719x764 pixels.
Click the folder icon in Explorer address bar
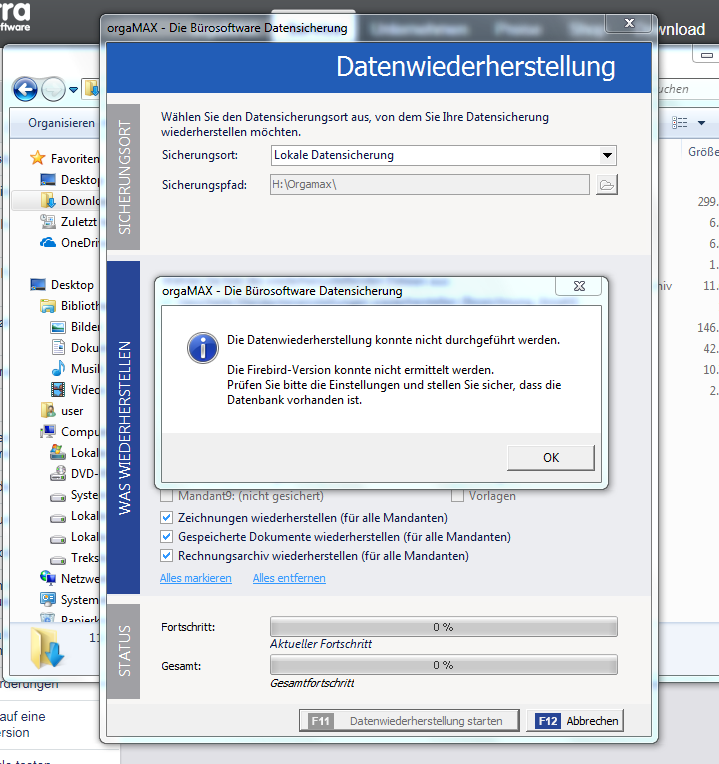tap(92, 89)
